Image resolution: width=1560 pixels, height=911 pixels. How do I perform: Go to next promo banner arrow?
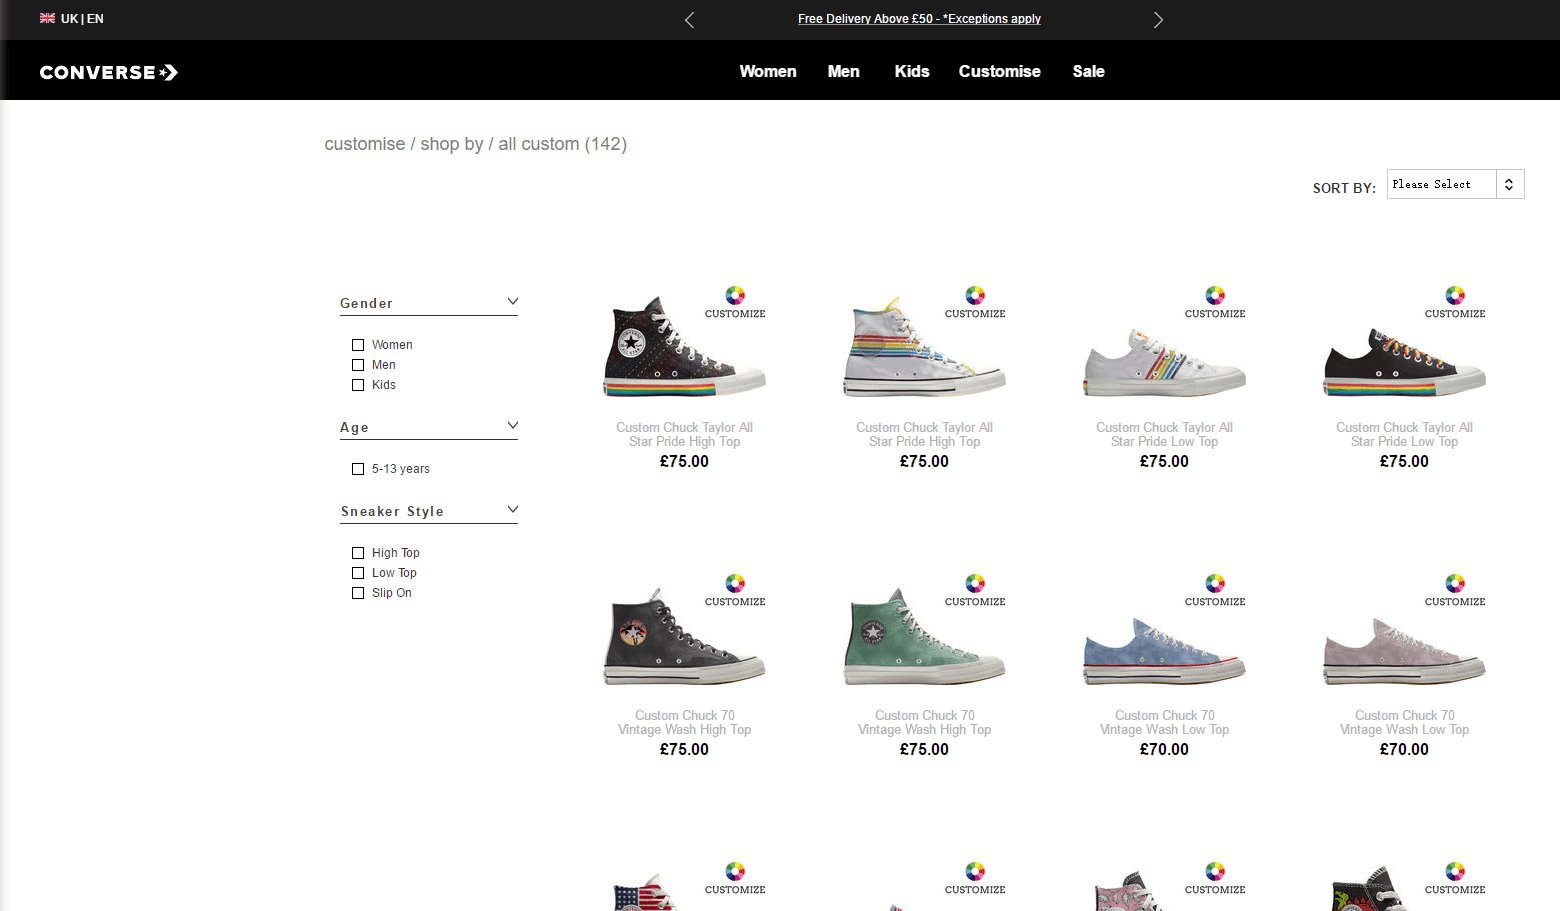pyautogui.click(x=1158, y=20)
